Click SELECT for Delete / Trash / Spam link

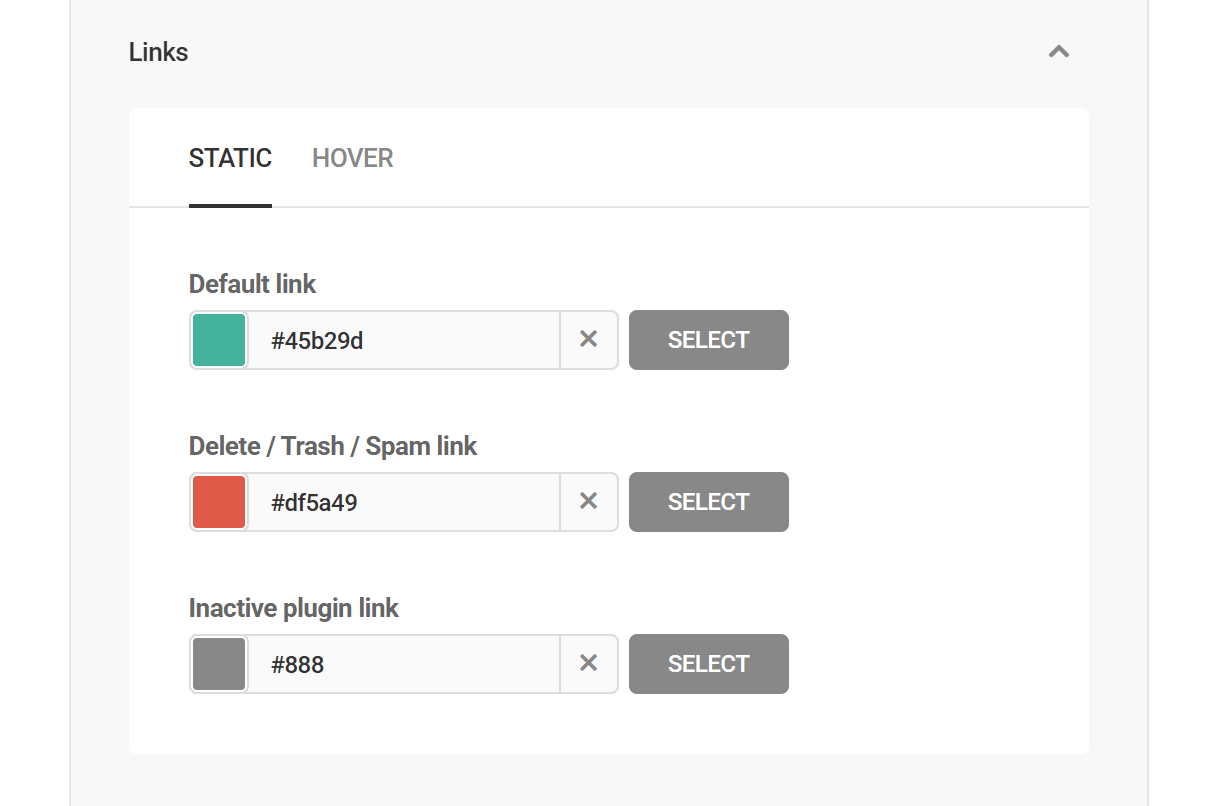pos(708,502)
